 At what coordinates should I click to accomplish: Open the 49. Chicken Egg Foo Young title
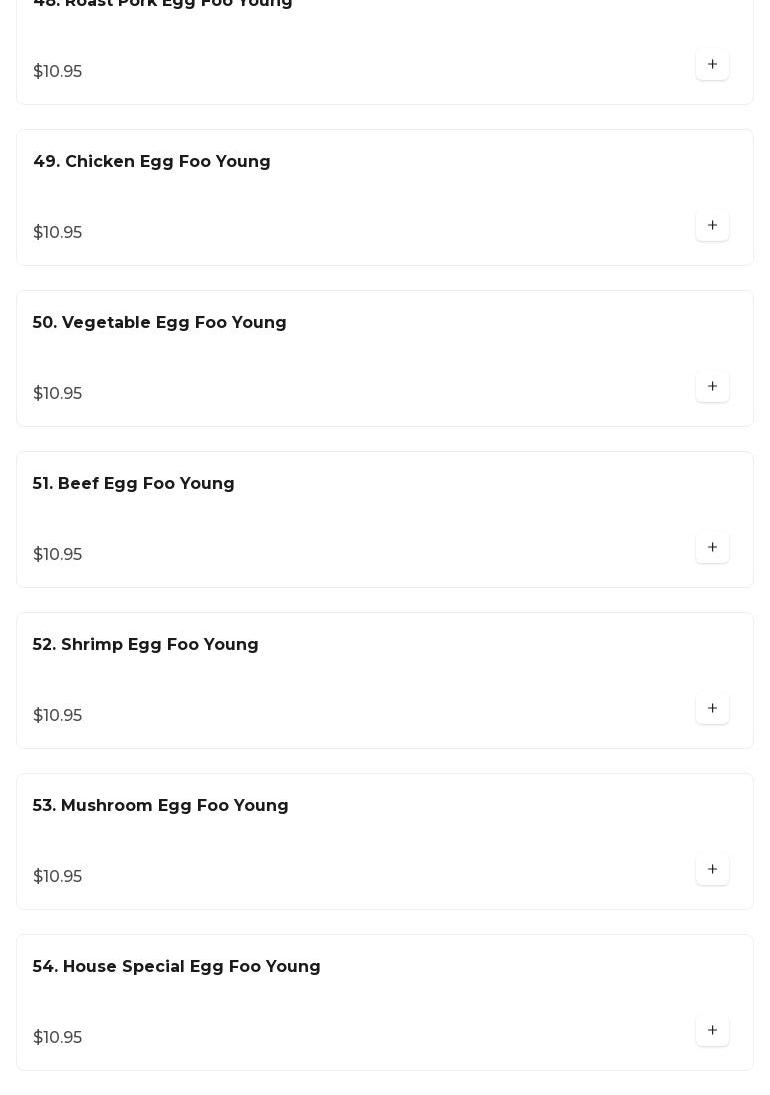click(x=152, y=162)
